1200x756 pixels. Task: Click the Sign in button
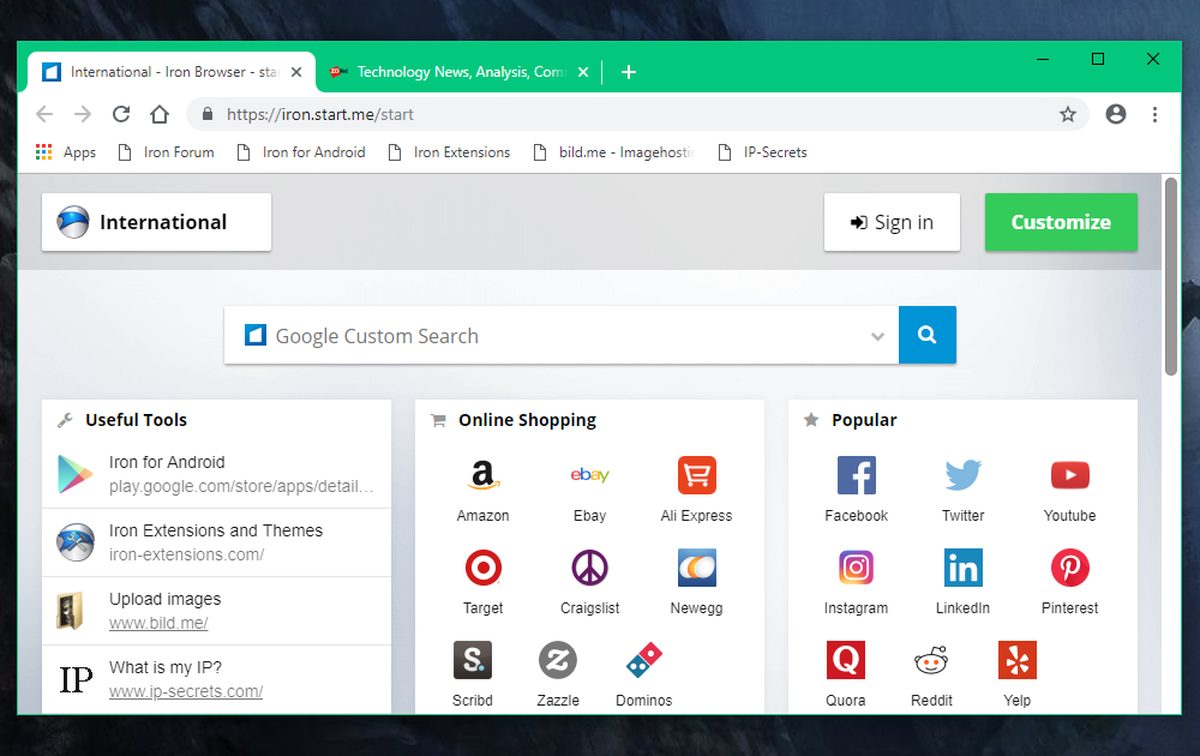click(x=892, y=222)
